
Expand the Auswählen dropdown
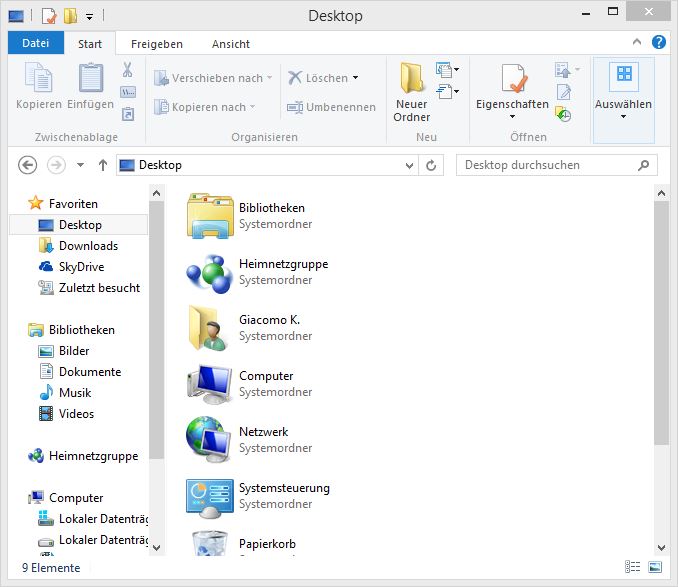[x=623, y=116]
